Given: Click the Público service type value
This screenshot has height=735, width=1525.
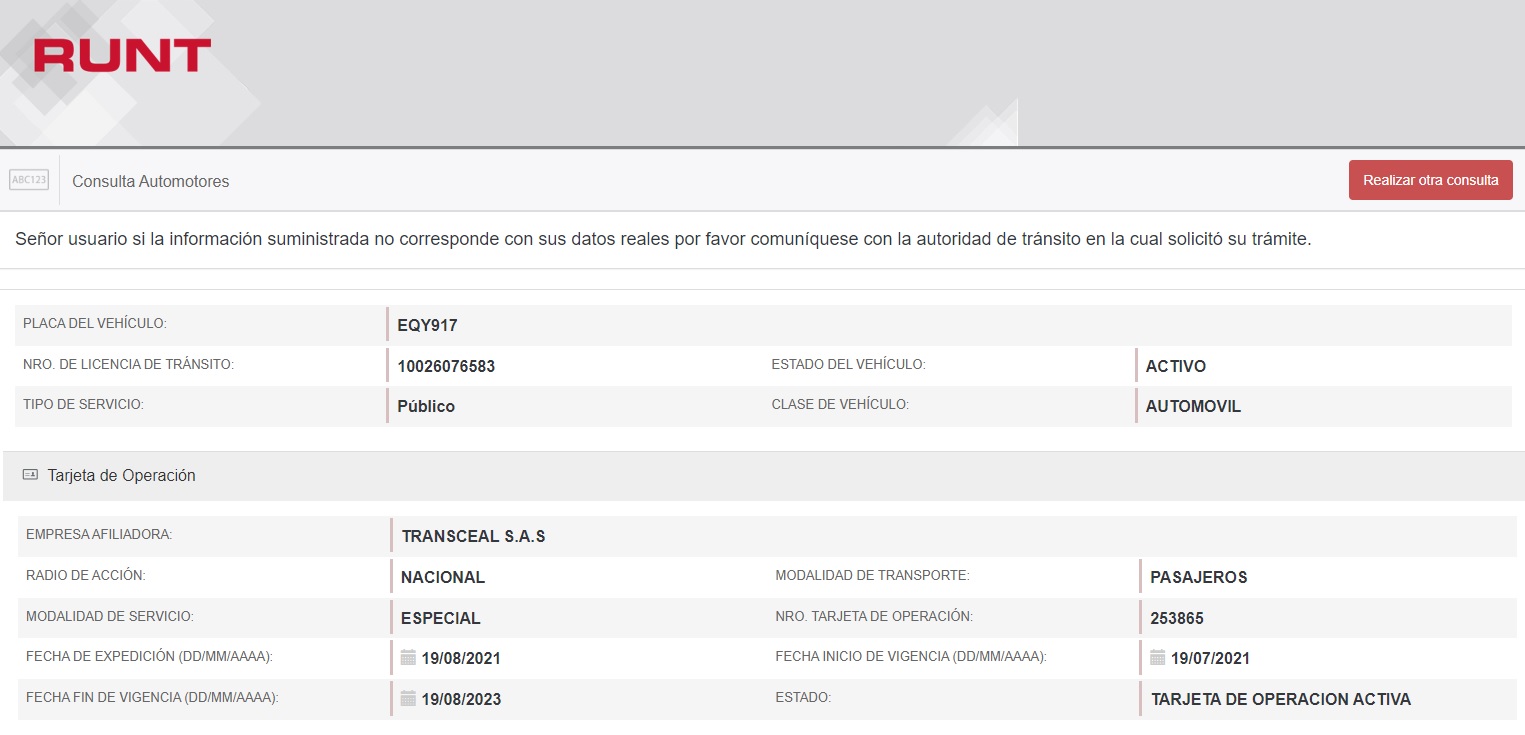Looking at the screenshot, I should point(426,406).
